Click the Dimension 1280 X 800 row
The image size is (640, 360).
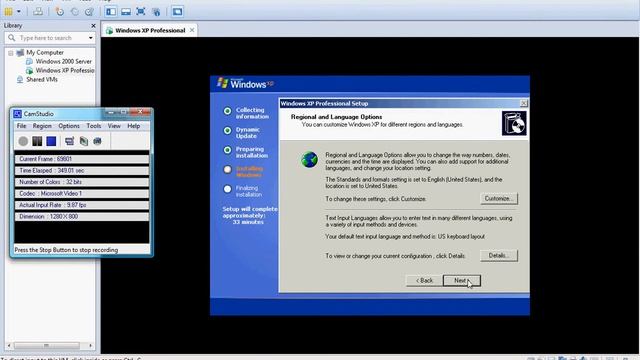tap(82, 216)
